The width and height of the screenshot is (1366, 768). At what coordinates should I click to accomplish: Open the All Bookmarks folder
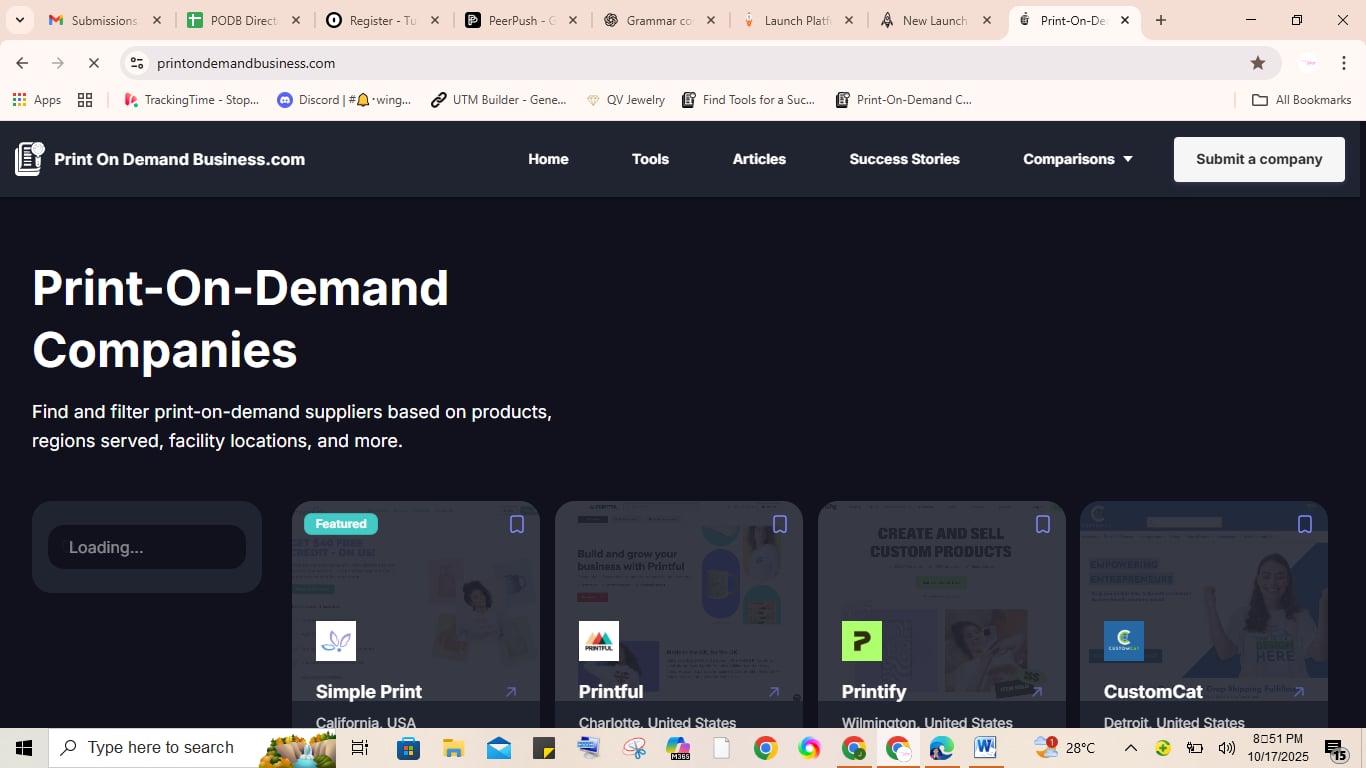pos(1301,99)
